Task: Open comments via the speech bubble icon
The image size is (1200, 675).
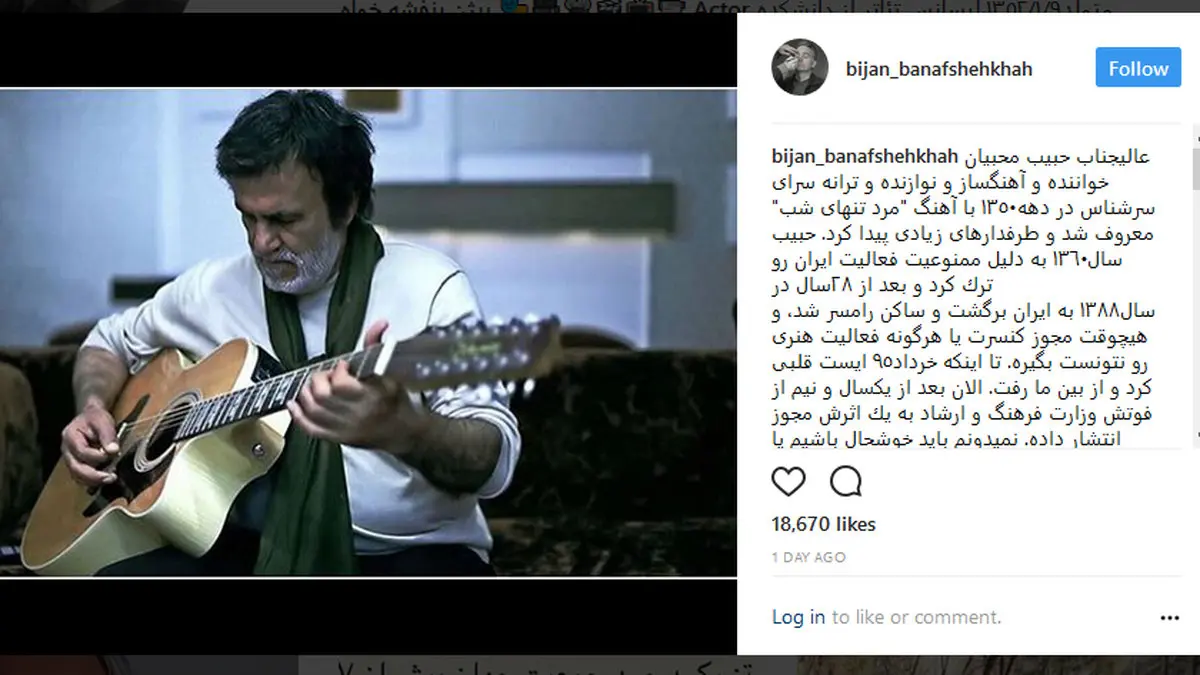Action: click(x=846, y=482)
